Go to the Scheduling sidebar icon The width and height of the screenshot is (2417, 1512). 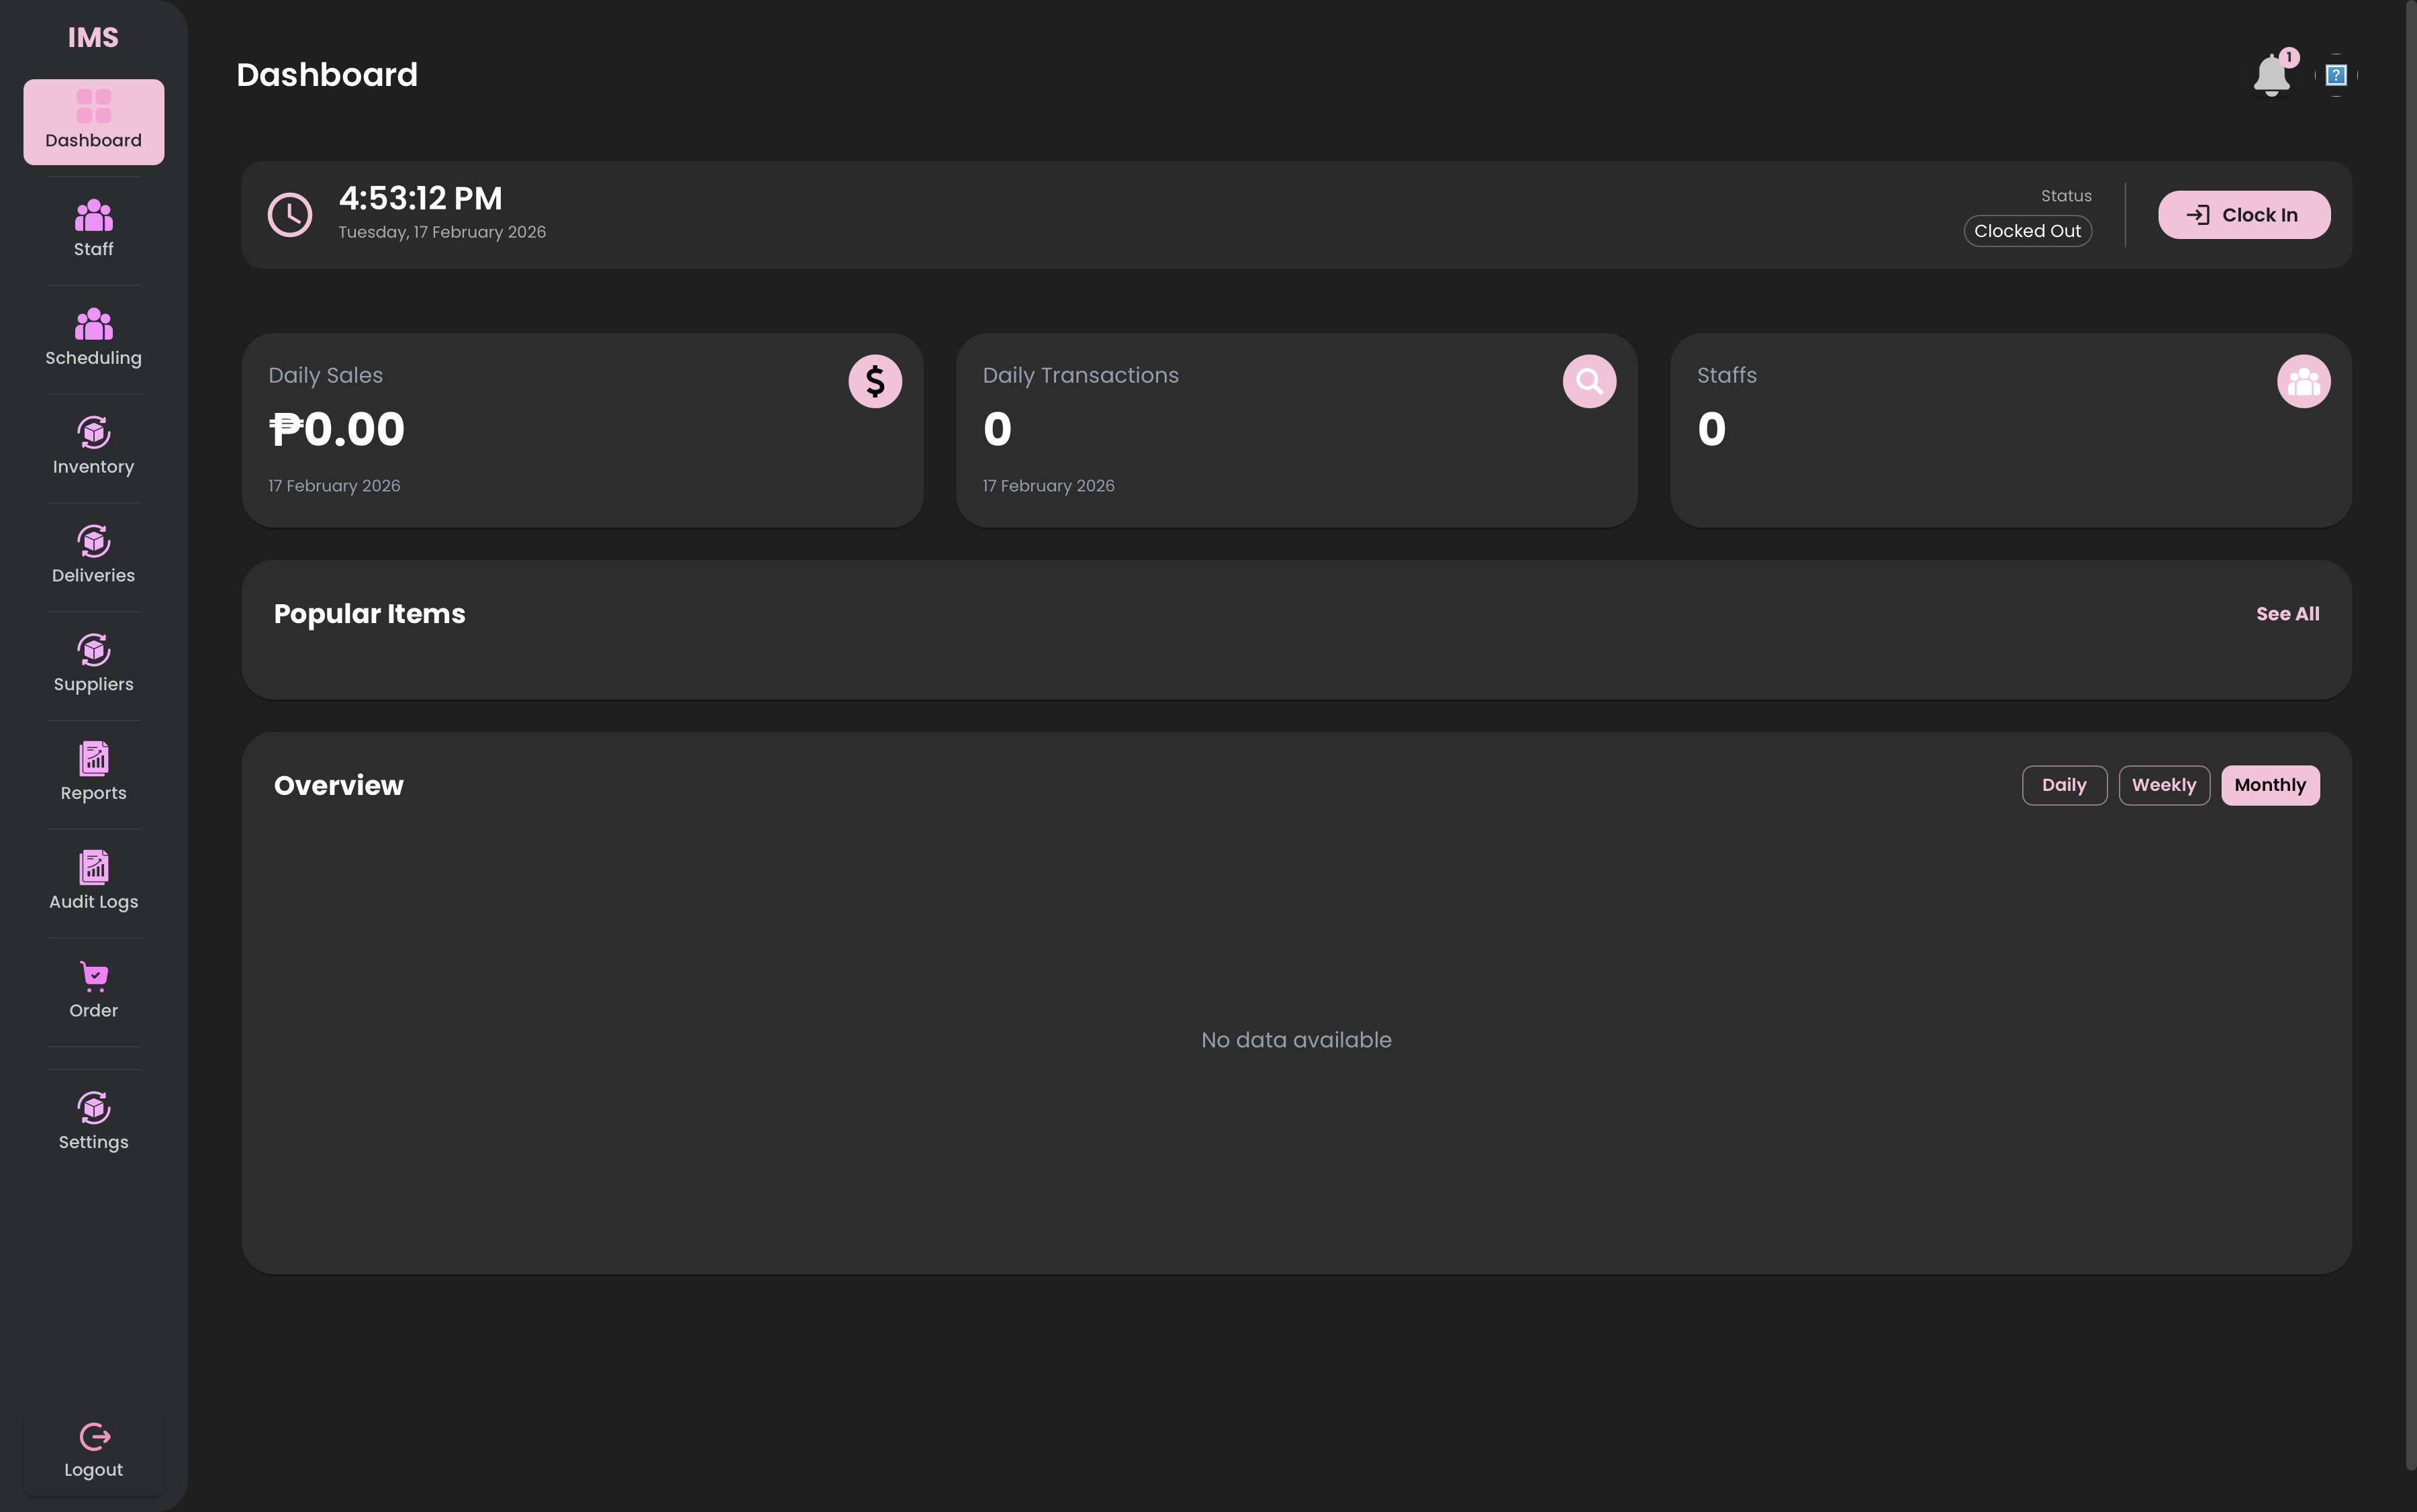(x=93, y=324)
